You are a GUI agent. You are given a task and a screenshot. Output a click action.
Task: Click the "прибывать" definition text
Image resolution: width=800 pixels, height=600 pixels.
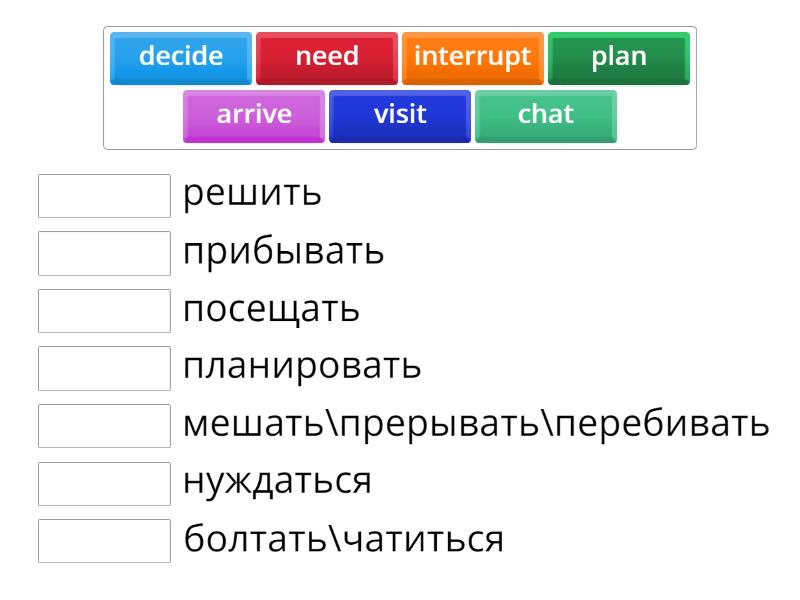point(284,252)
